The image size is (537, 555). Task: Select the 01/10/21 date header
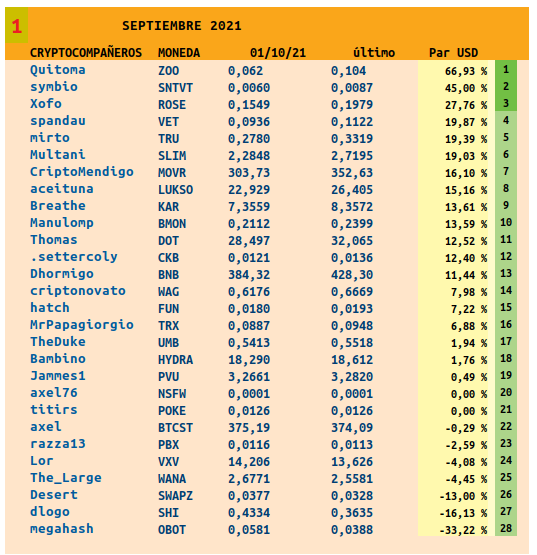point(278,53)
